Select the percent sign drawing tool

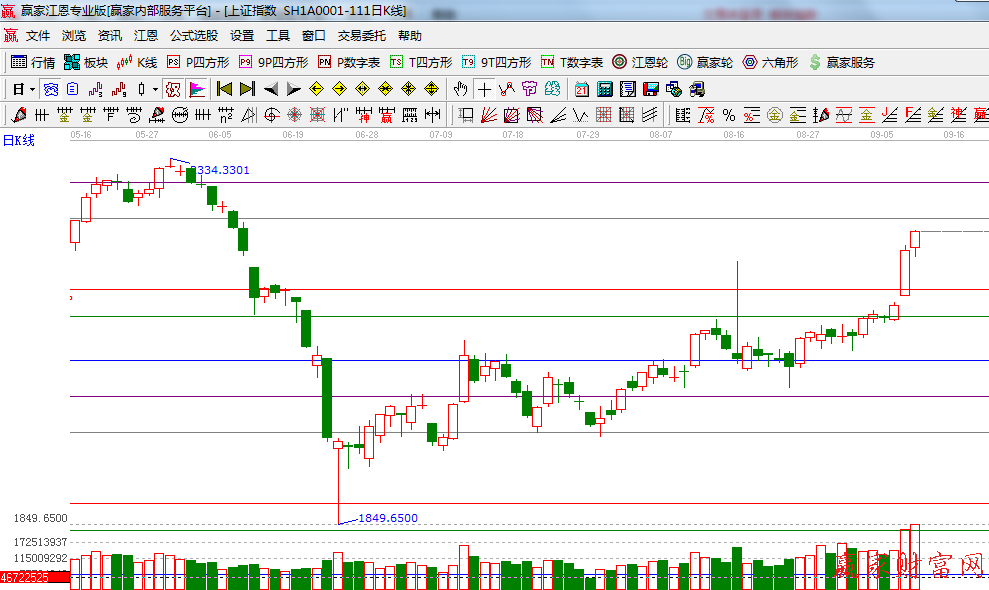(729, 115)
